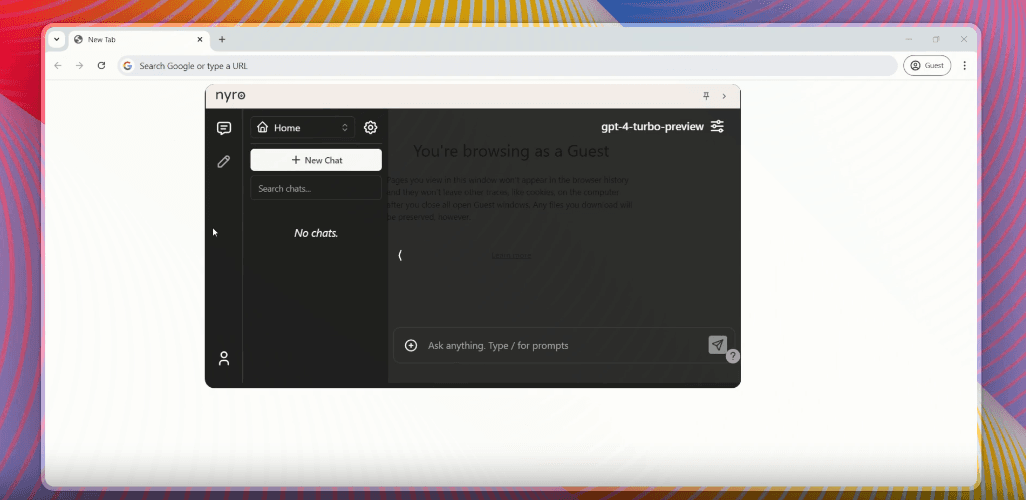Open the tab search dropdown arrow
The height and width of the screenshot is (500, 1026).
point(57,39)
